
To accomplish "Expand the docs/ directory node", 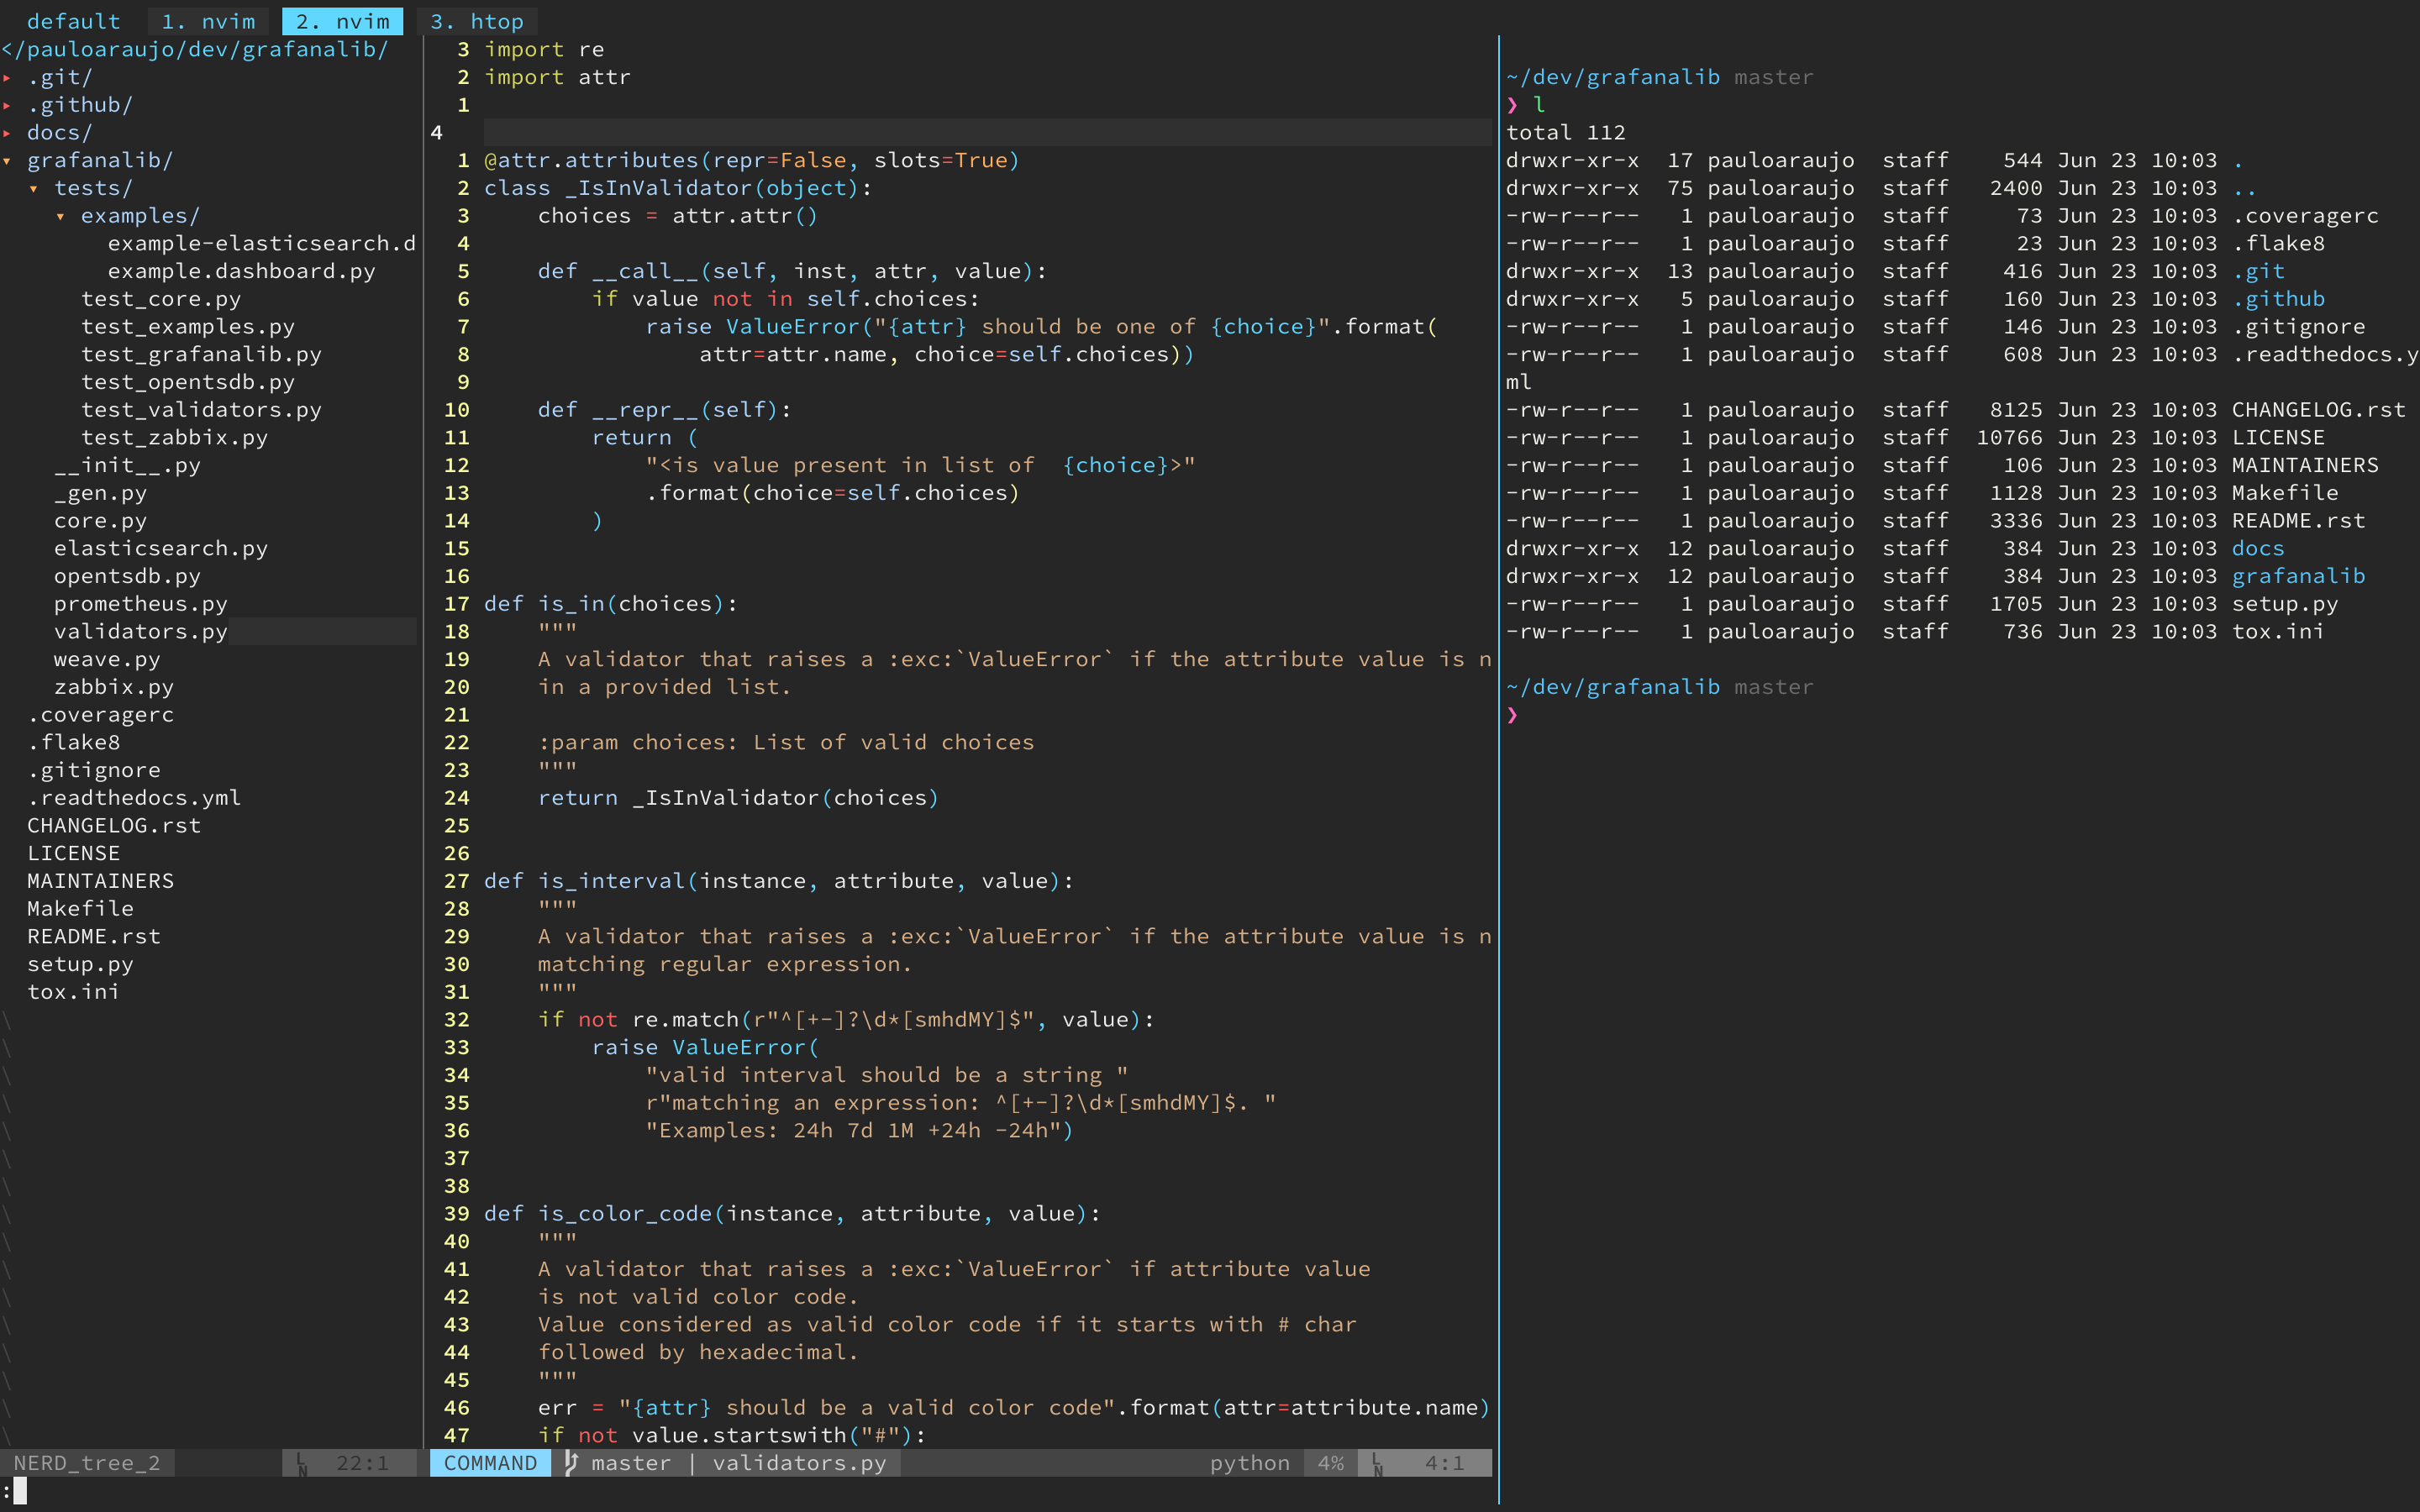I will pyautogui.click(x=8, y=133).
